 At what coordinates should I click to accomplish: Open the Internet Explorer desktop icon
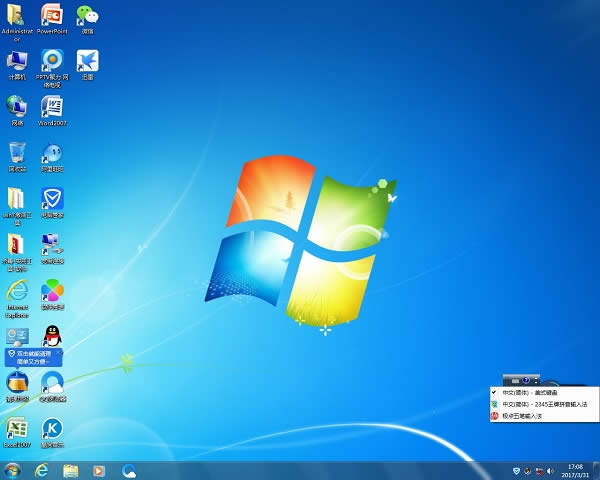(17, 291)
